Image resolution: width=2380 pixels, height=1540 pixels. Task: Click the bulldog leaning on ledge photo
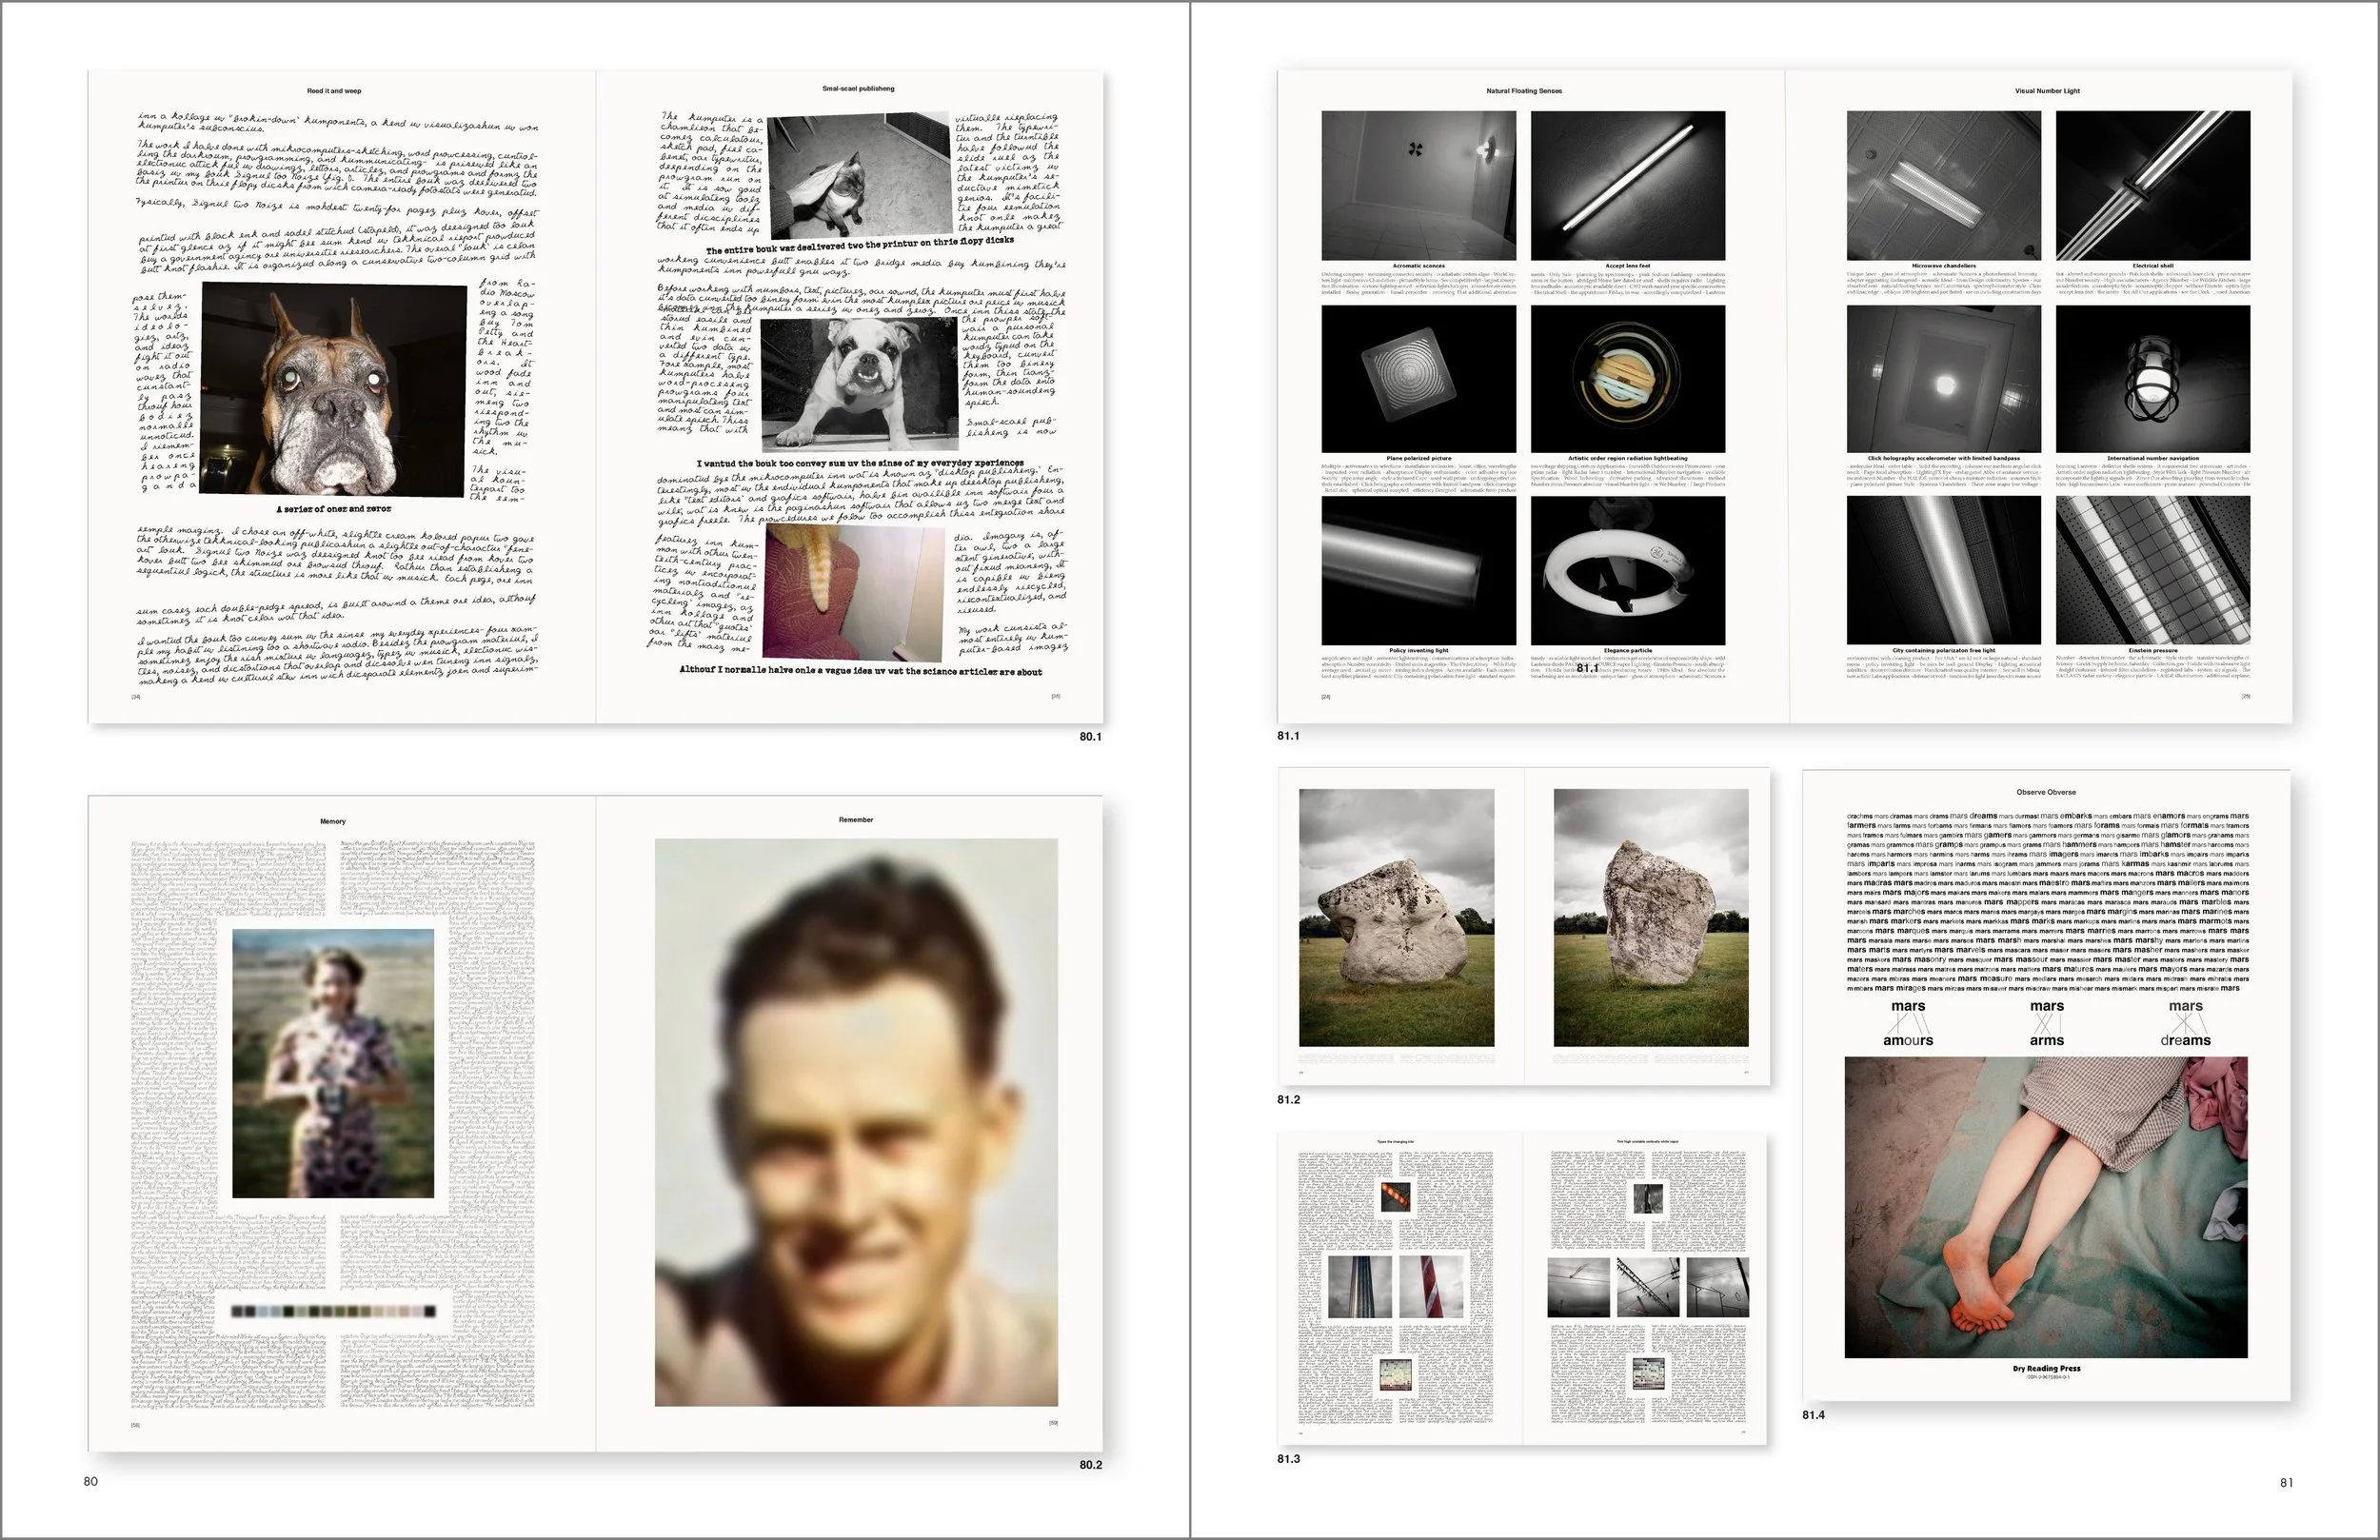859,384
